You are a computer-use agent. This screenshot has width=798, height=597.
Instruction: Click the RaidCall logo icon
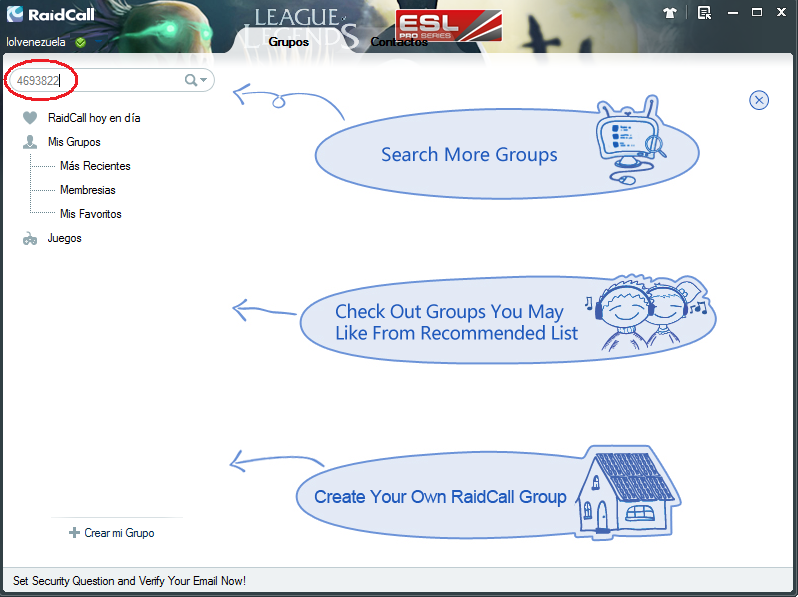[x=15, y=14]
